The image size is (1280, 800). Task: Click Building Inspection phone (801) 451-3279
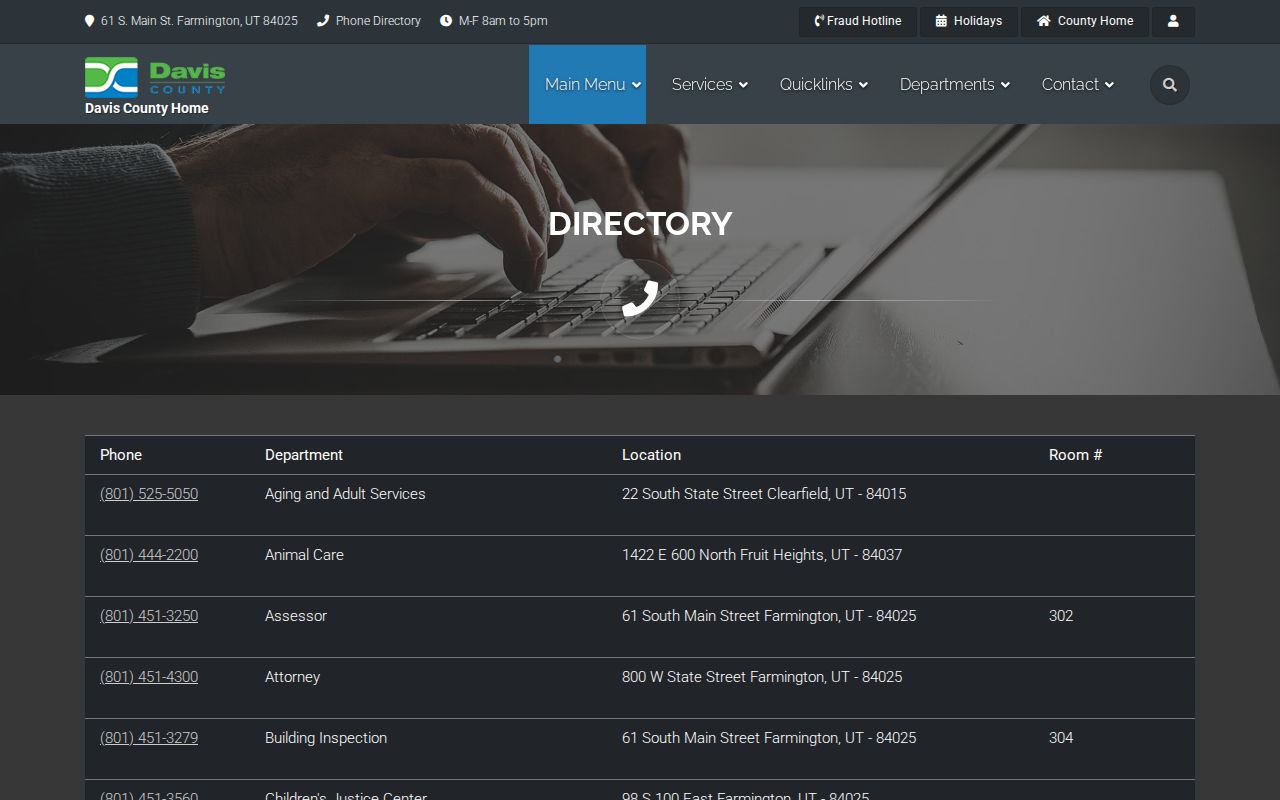149,738
